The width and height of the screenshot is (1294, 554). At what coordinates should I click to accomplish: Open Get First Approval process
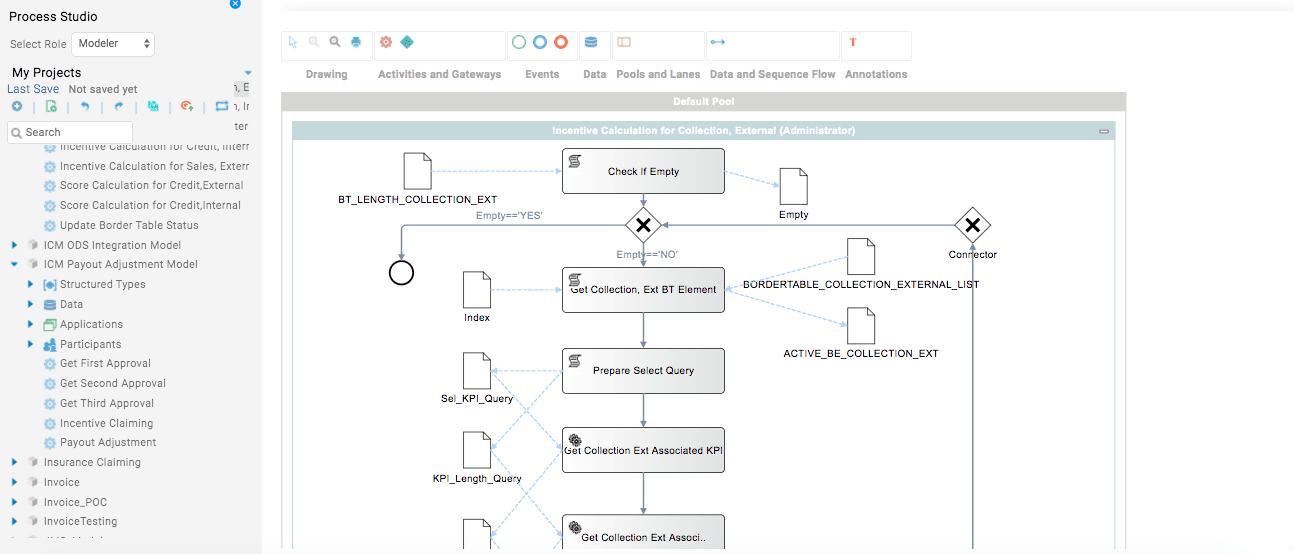(105, 364)
